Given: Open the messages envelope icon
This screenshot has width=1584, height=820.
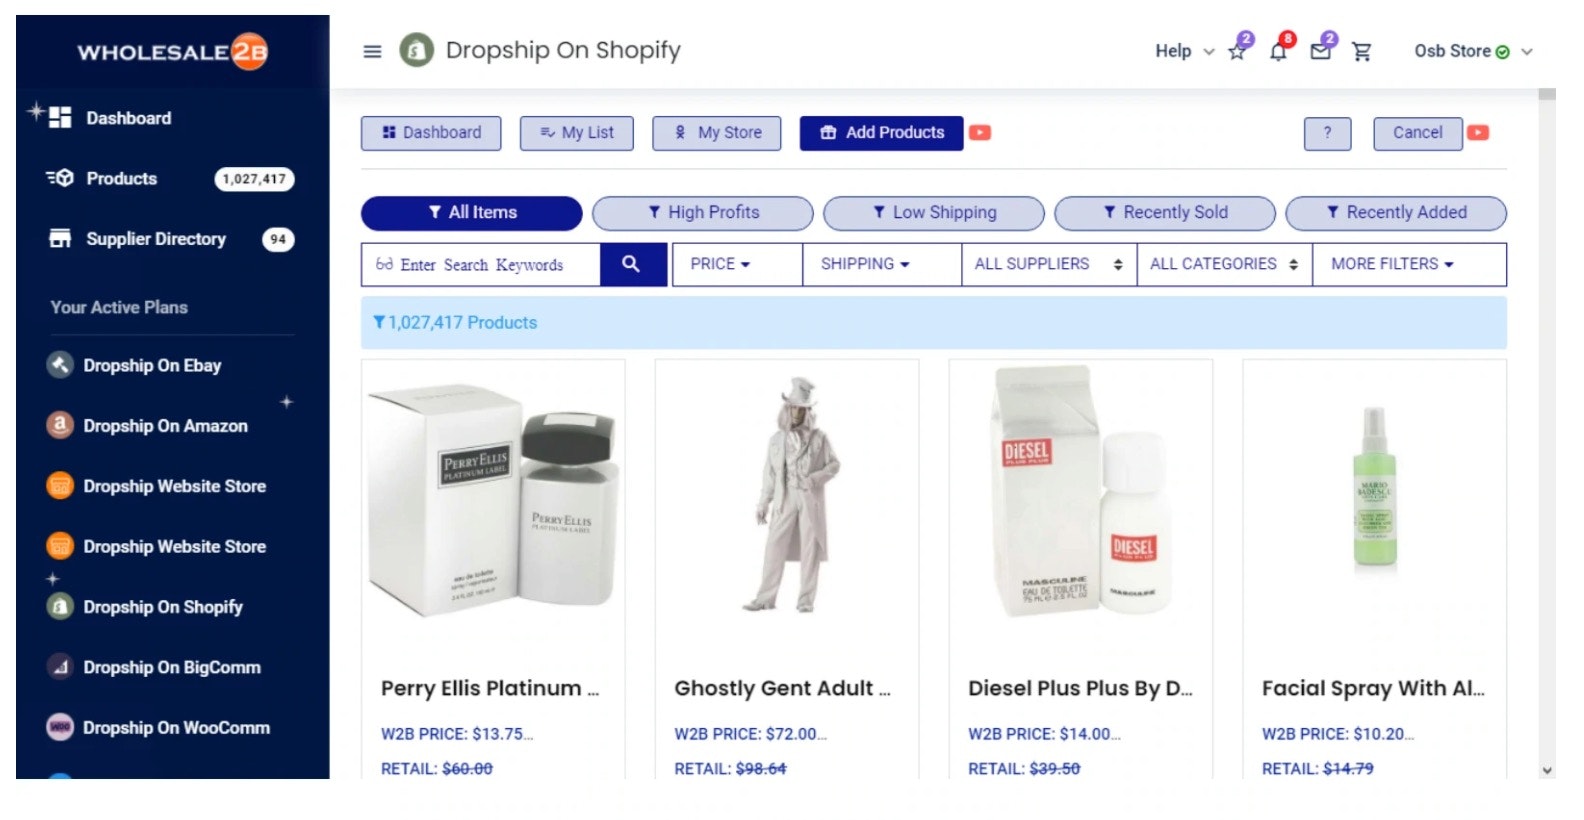Looking at the screenshot, I should (x=1321, y=51).
